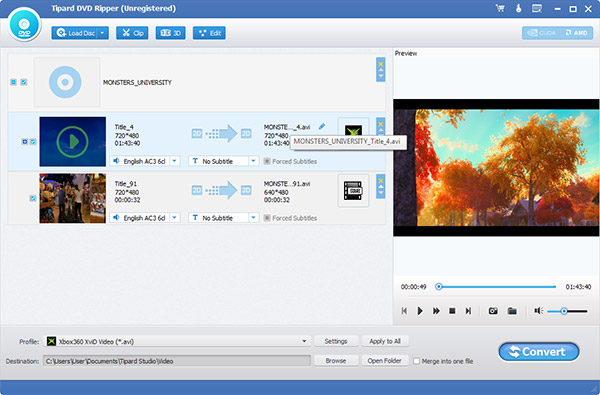The height and width of the screenshot is (395, 600).
Task: Open Title_91 No Subtitle dropdown
Action: pyautogui.click(x=253, y=218)
